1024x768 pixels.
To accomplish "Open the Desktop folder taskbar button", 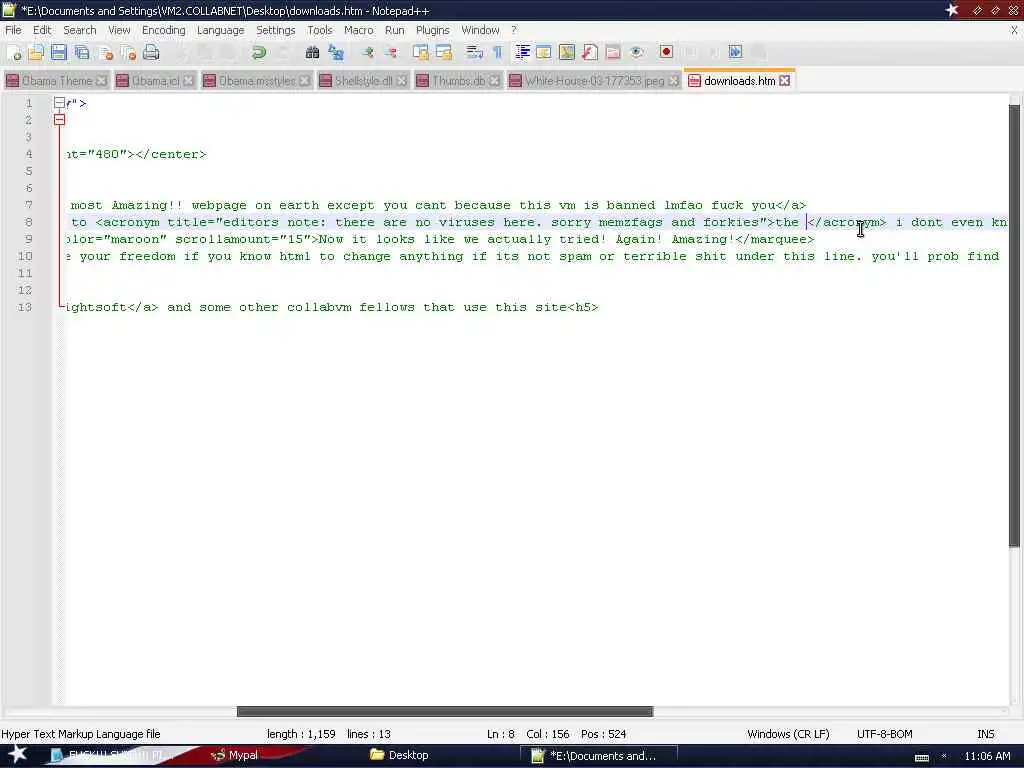I will coord(400,756).
